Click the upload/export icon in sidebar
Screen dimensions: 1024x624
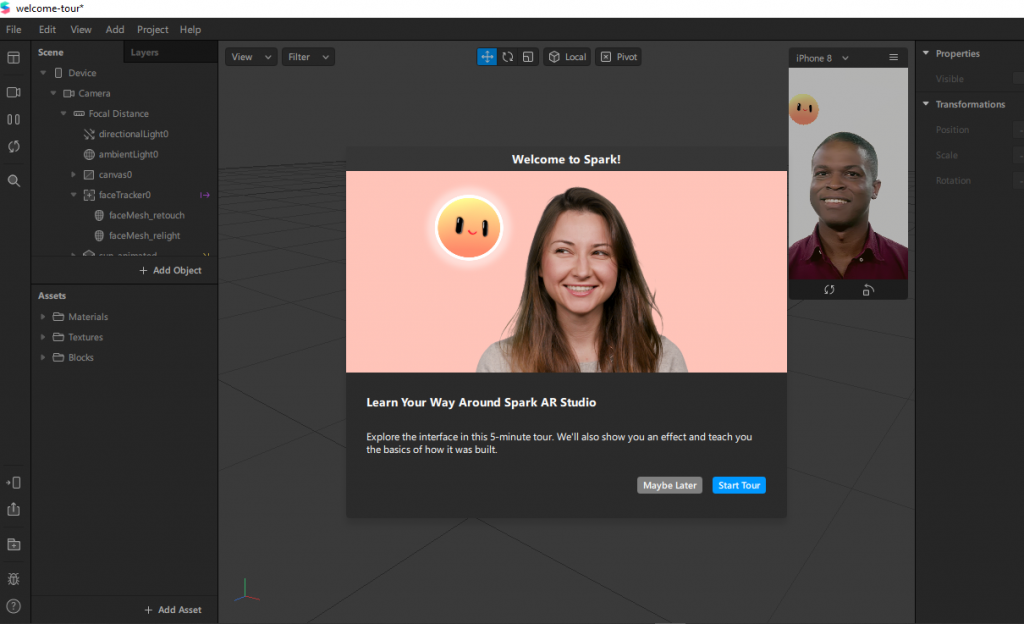click(14, 510)
